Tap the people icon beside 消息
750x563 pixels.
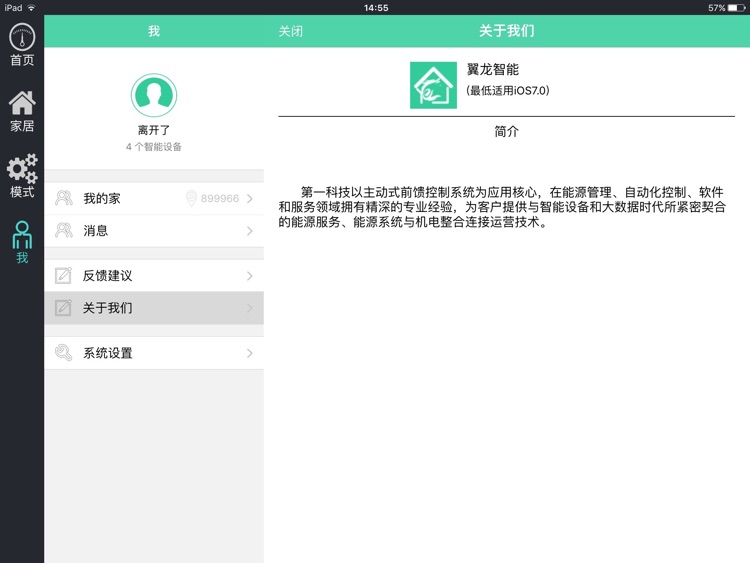point(64,231)
